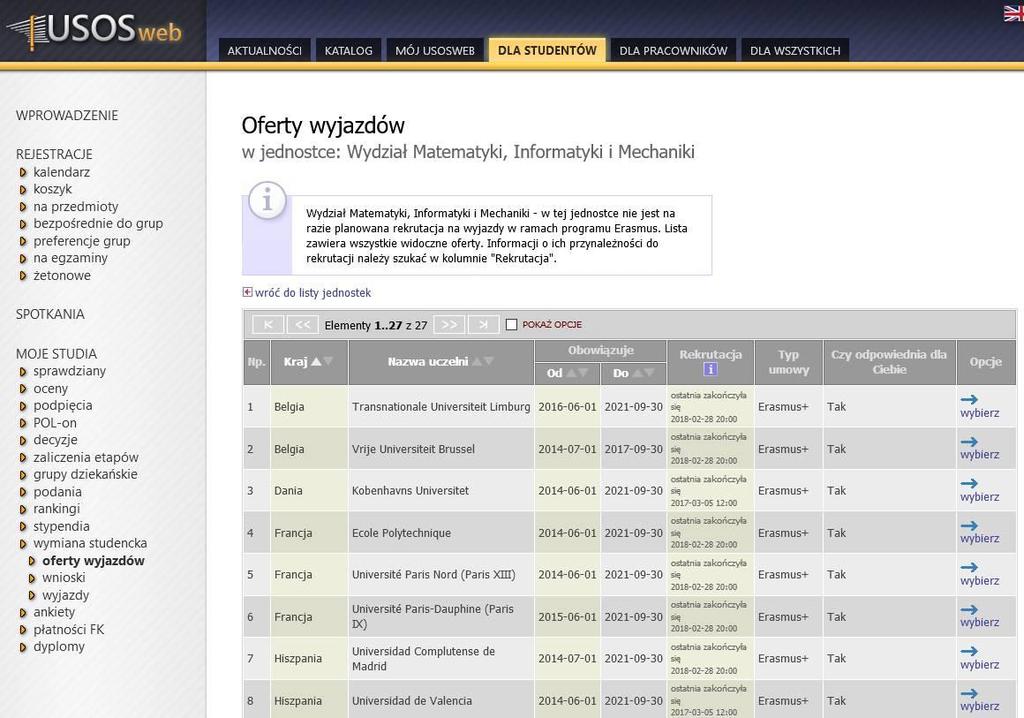Select the DLA STUDENTÓW tab
This screenshot has height=718, width=1024.
pos(547,50)
